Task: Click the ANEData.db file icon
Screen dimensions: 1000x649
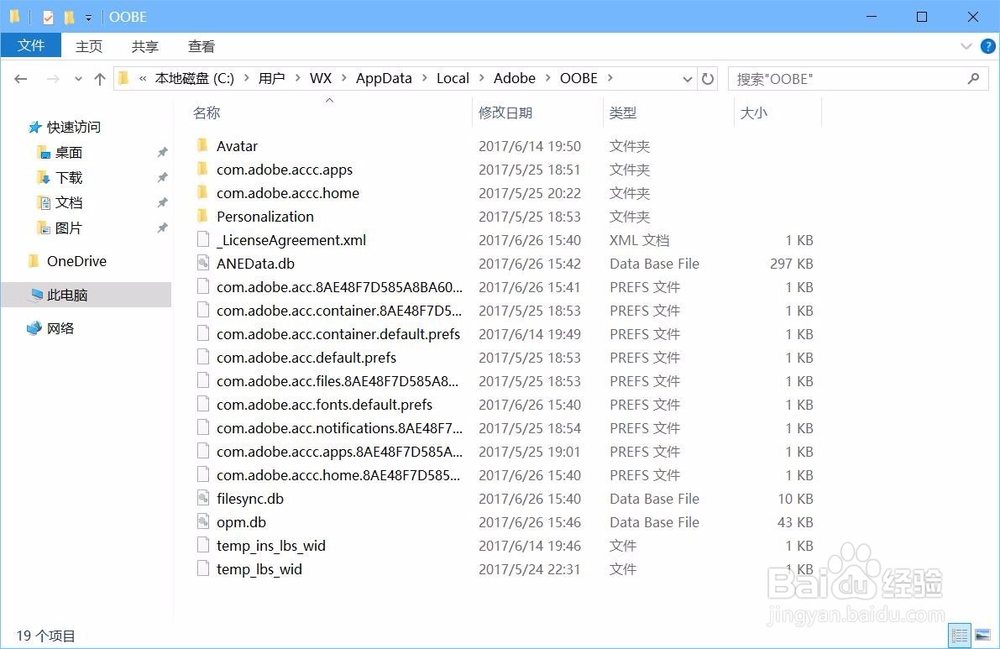Action: 203,263
